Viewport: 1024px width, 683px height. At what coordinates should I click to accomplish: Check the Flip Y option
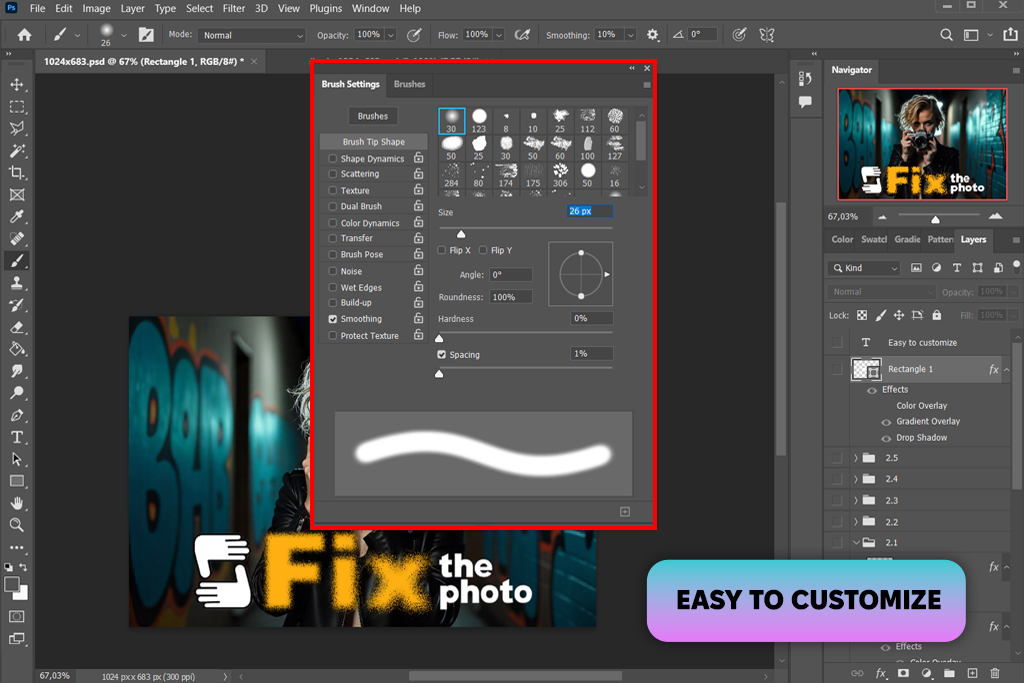(x=483, y=250)
